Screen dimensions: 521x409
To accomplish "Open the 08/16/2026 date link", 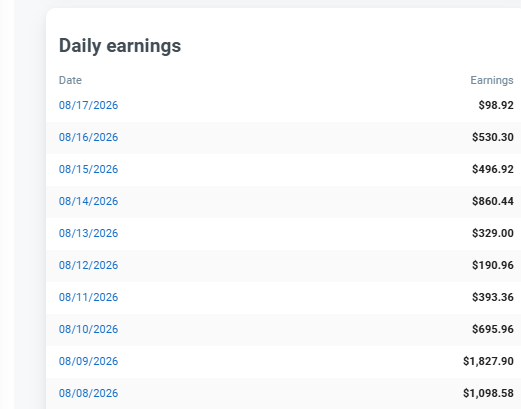I will click(88, 137).
